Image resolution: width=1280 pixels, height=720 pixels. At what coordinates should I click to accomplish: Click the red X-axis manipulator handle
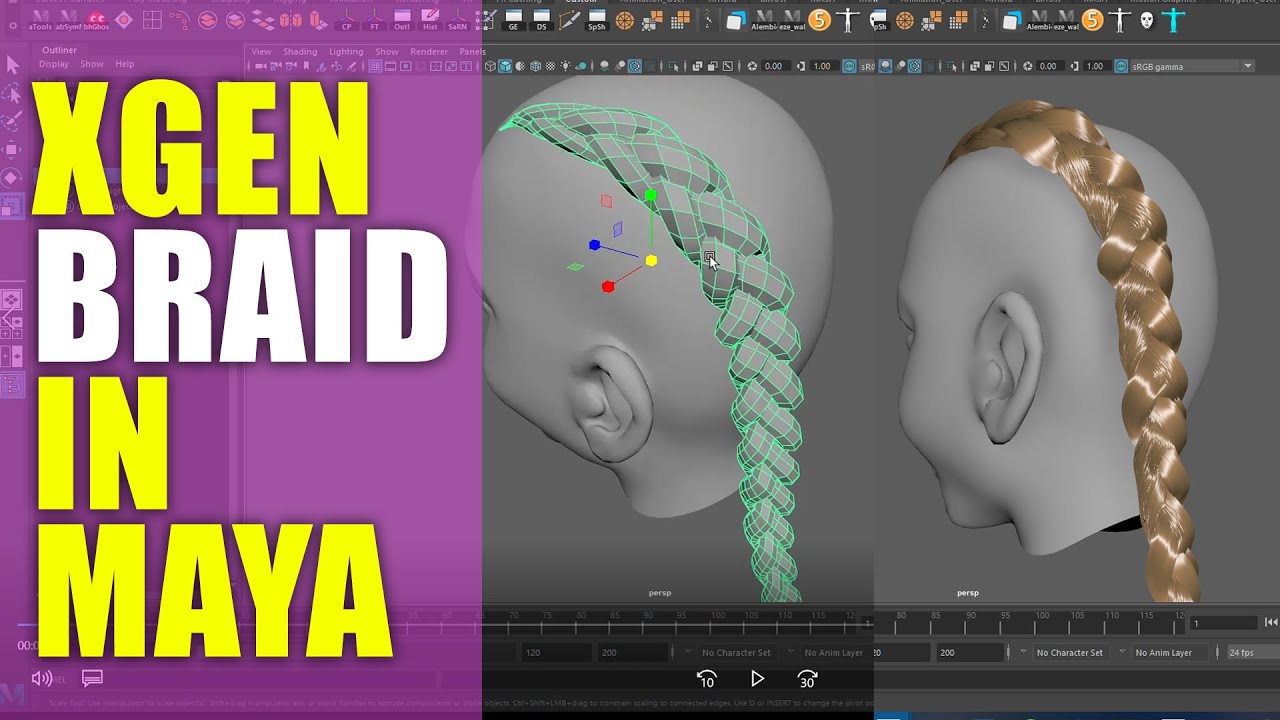tap(608, 287)
